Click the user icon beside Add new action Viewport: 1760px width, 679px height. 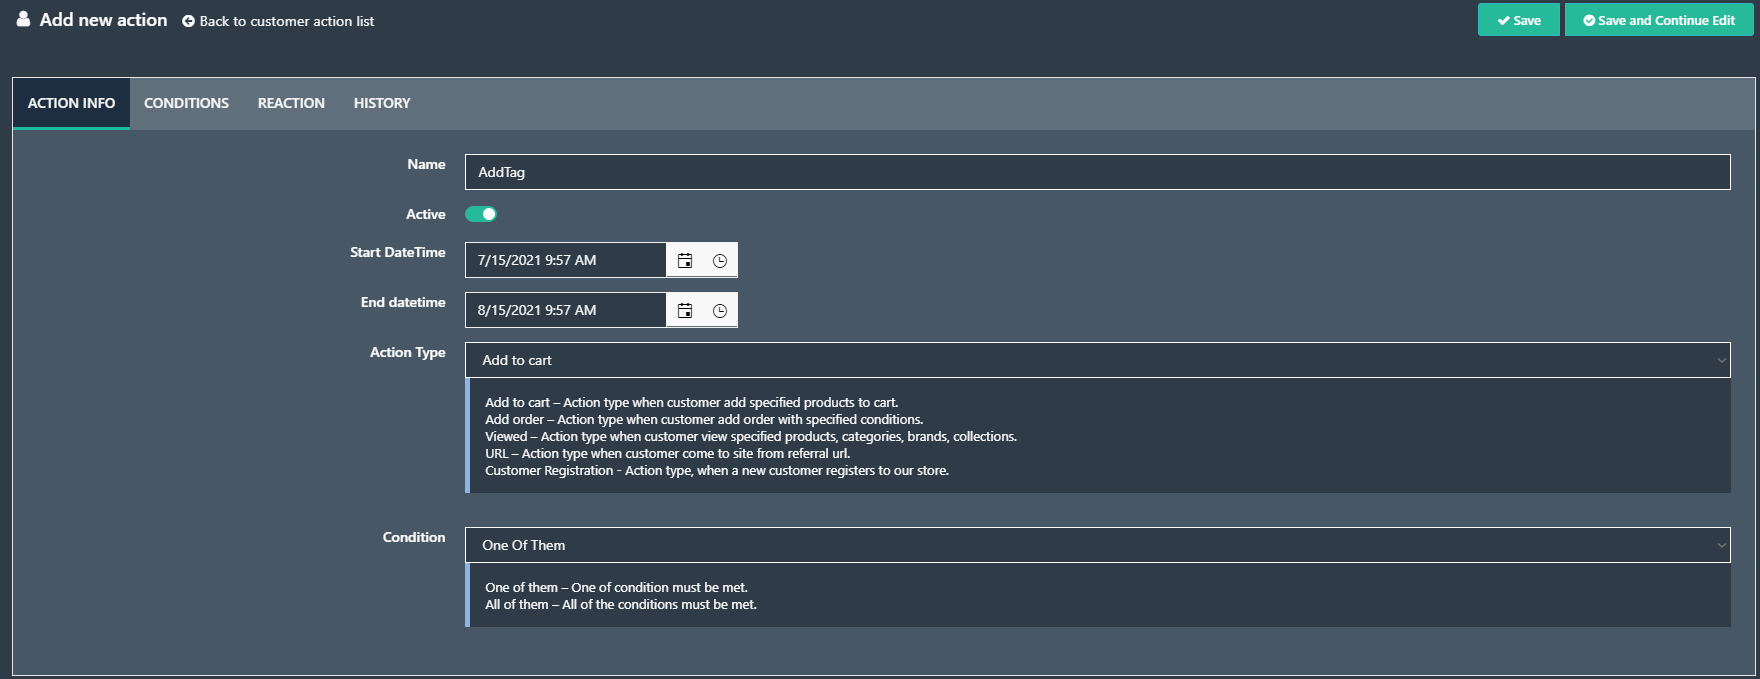point(23,19)
